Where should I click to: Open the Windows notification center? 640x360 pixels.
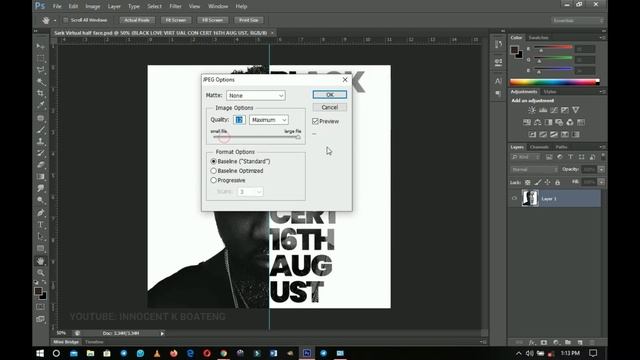(x=593, y=353)
